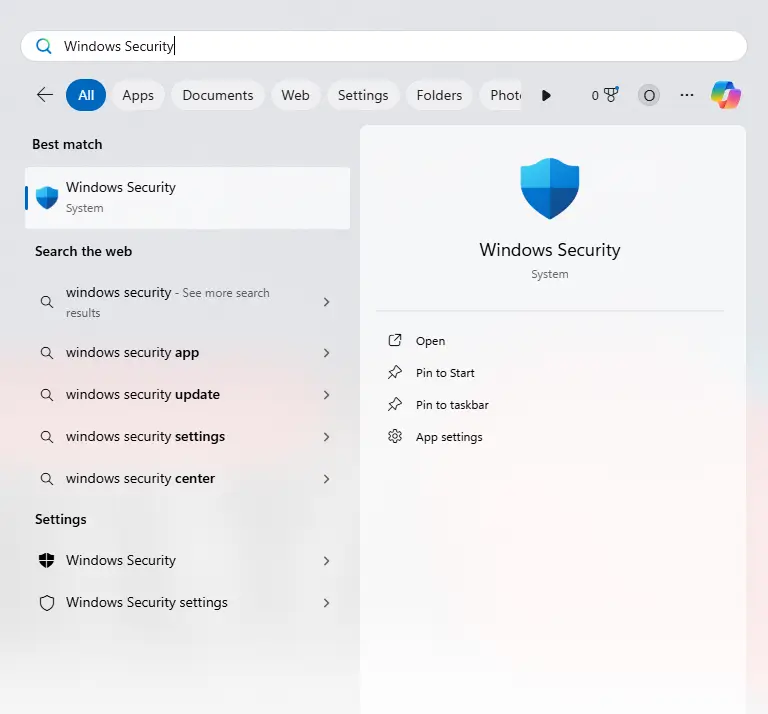The image size is (768, 714).
Task: Switch to the Documents filter tab
Action: (x=218, y=95)
